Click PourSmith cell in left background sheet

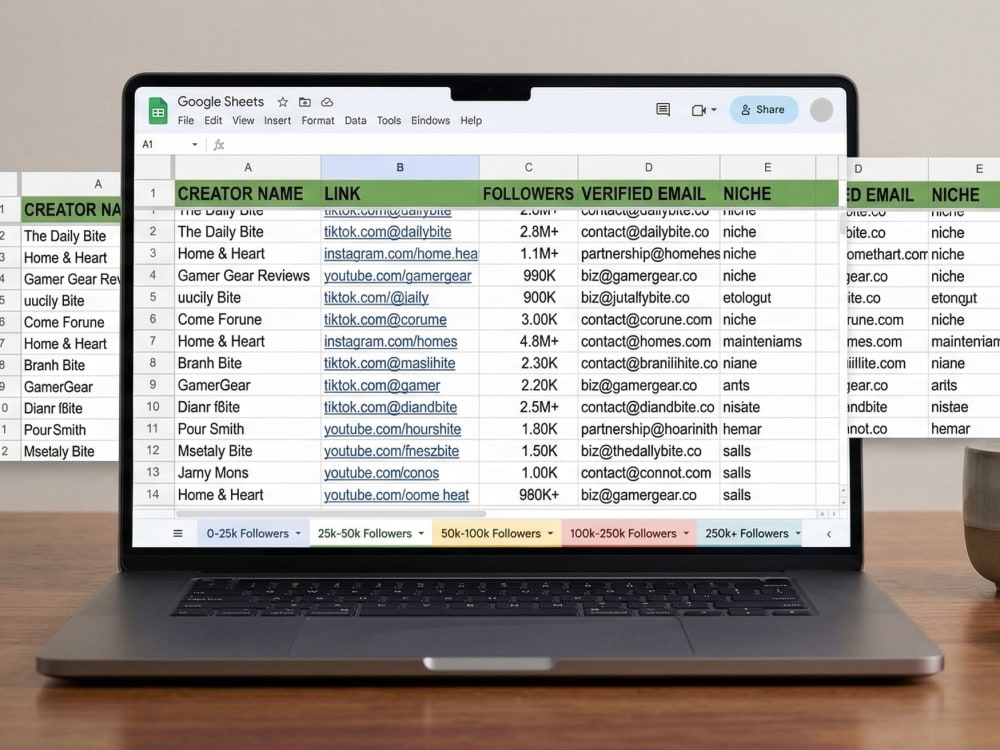(x=70, y=430)
